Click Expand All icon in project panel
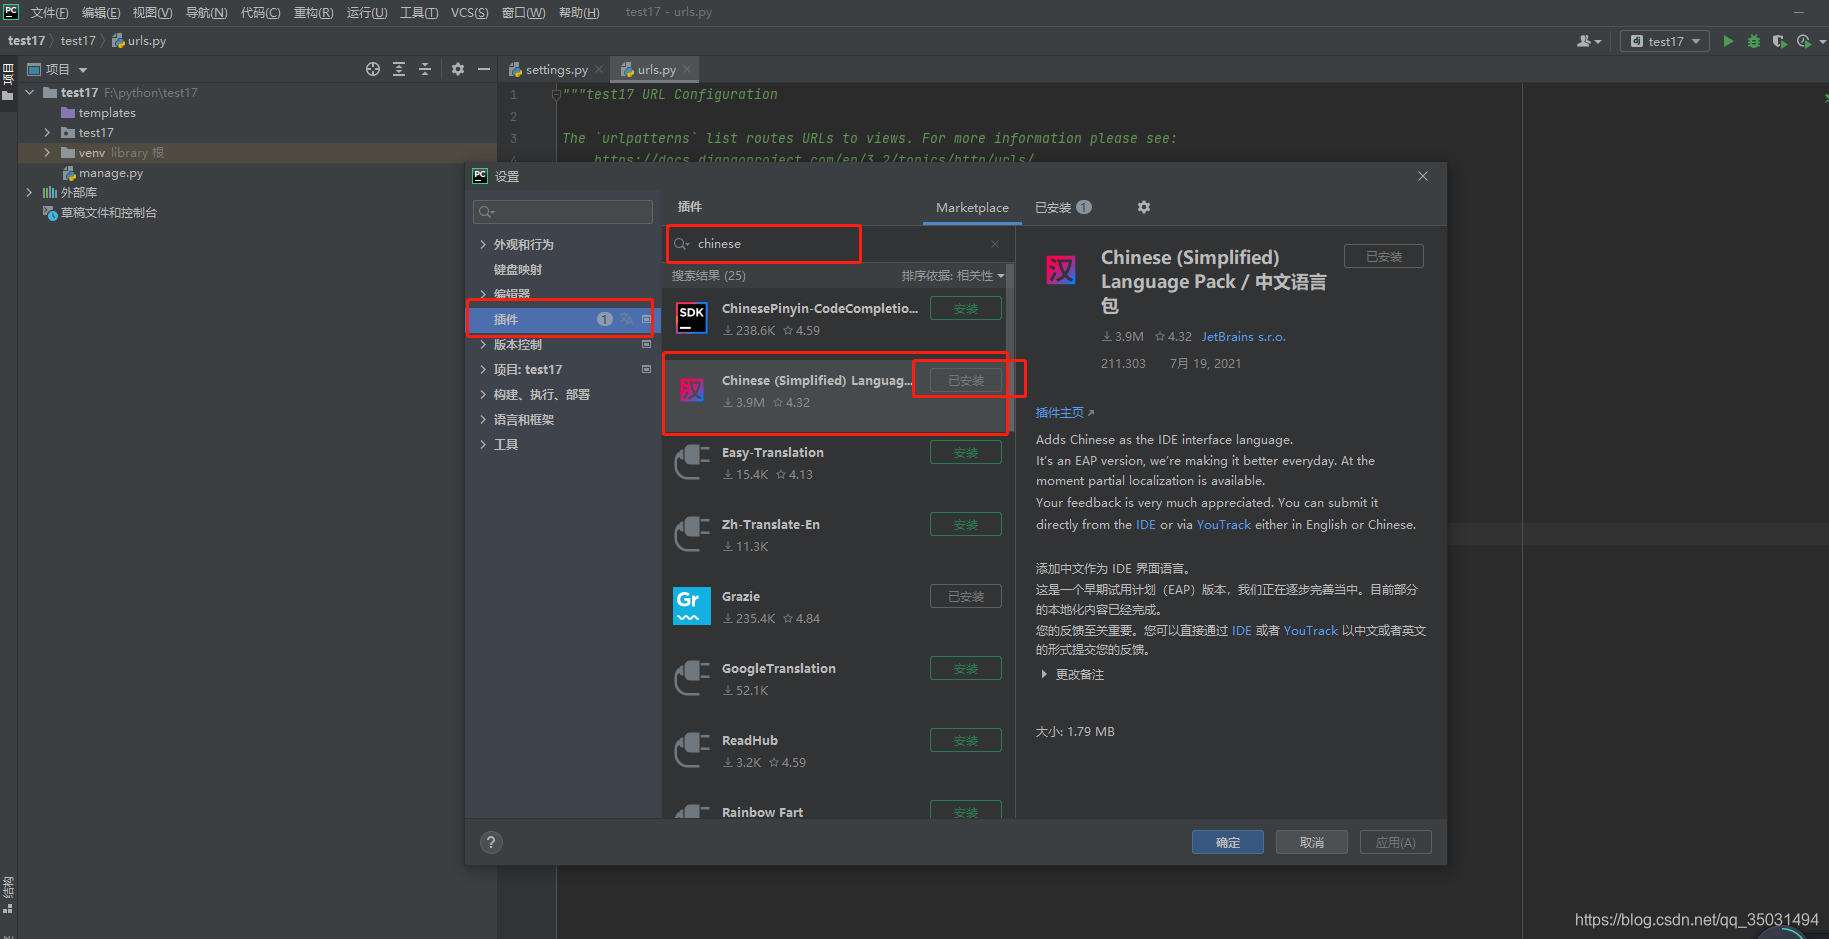This screenshot has width=1829, height=939. (399, 69)
